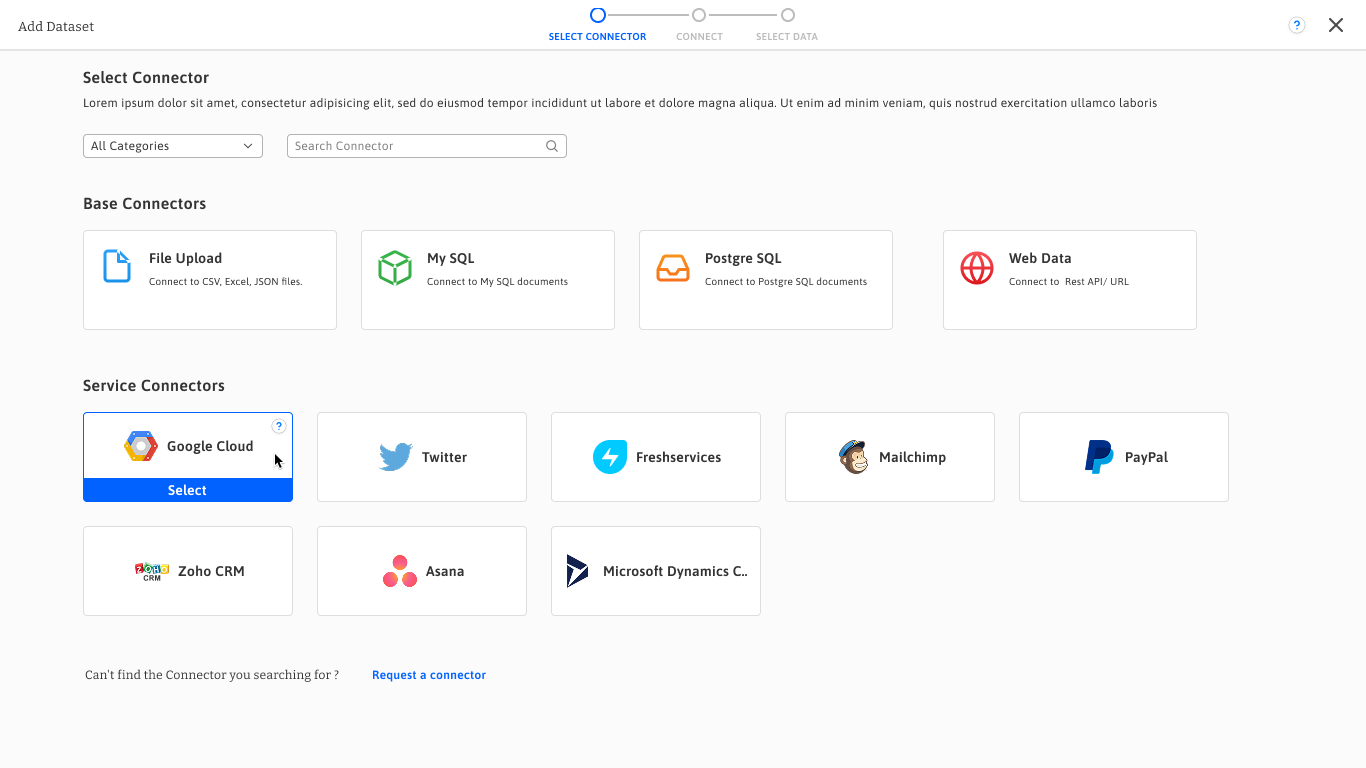Close the Add Dataset dialog
The height and width of the screenshot is (768, 1366).
pos(1336,25)
